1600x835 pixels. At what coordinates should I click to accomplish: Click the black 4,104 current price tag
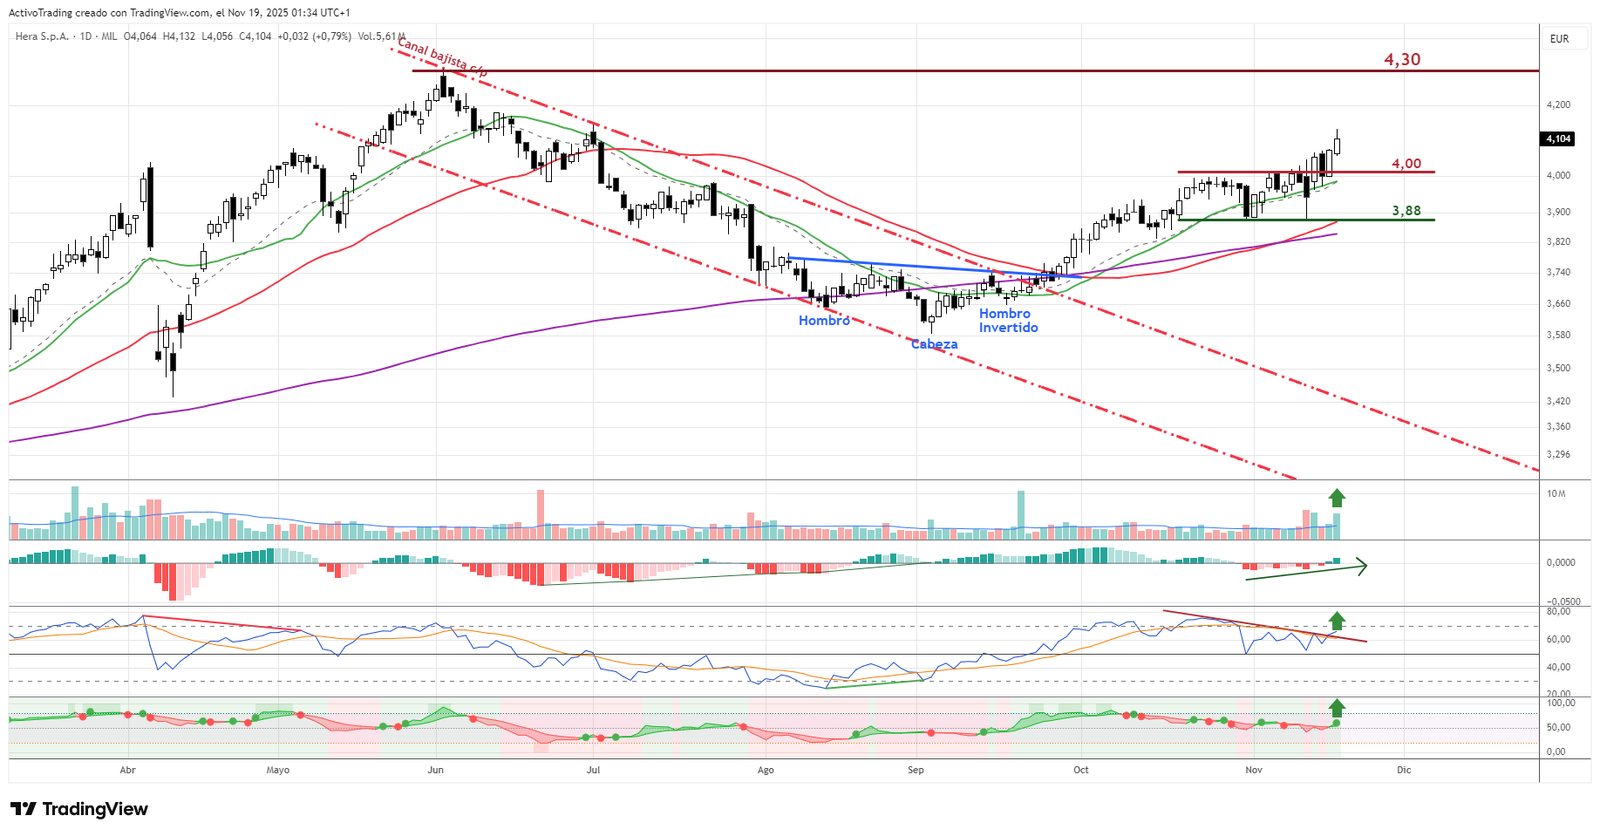click(1558, 139)
